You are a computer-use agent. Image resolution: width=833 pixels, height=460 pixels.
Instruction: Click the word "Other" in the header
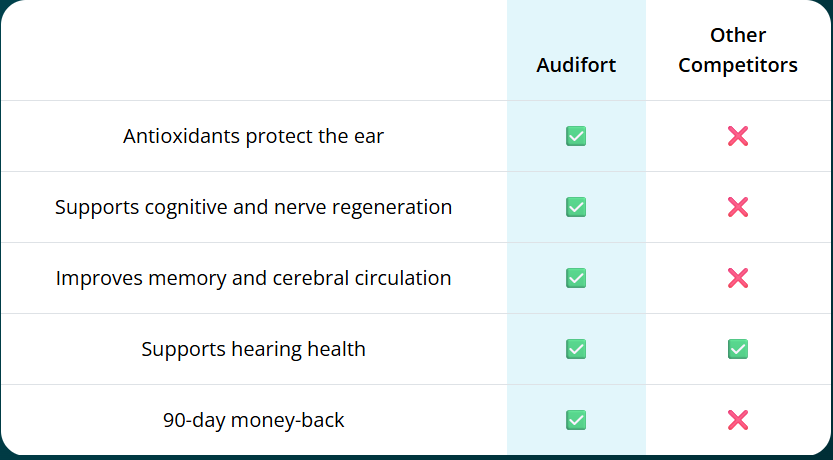(738, 35)
